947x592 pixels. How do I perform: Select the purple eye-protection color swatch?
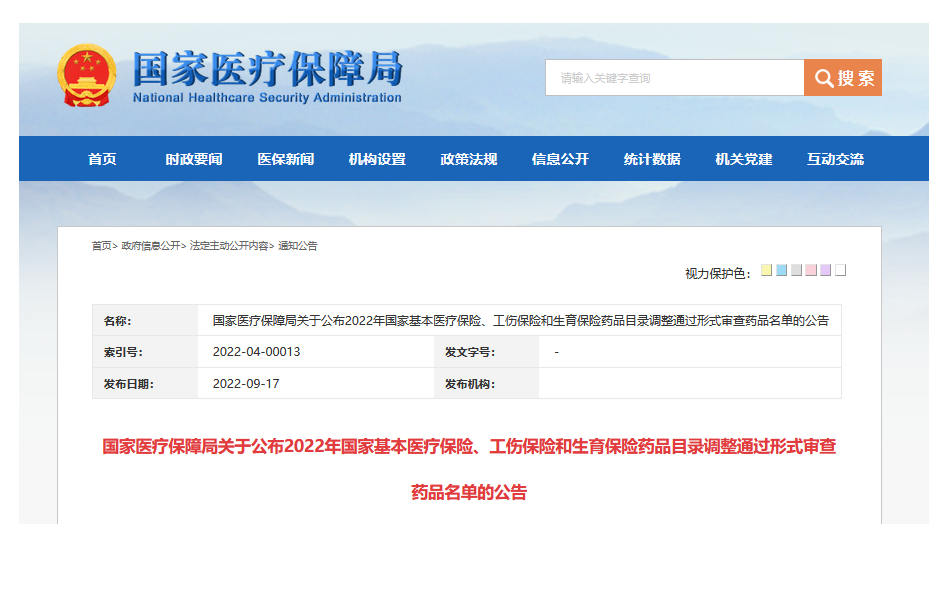(x=826, y=270)
